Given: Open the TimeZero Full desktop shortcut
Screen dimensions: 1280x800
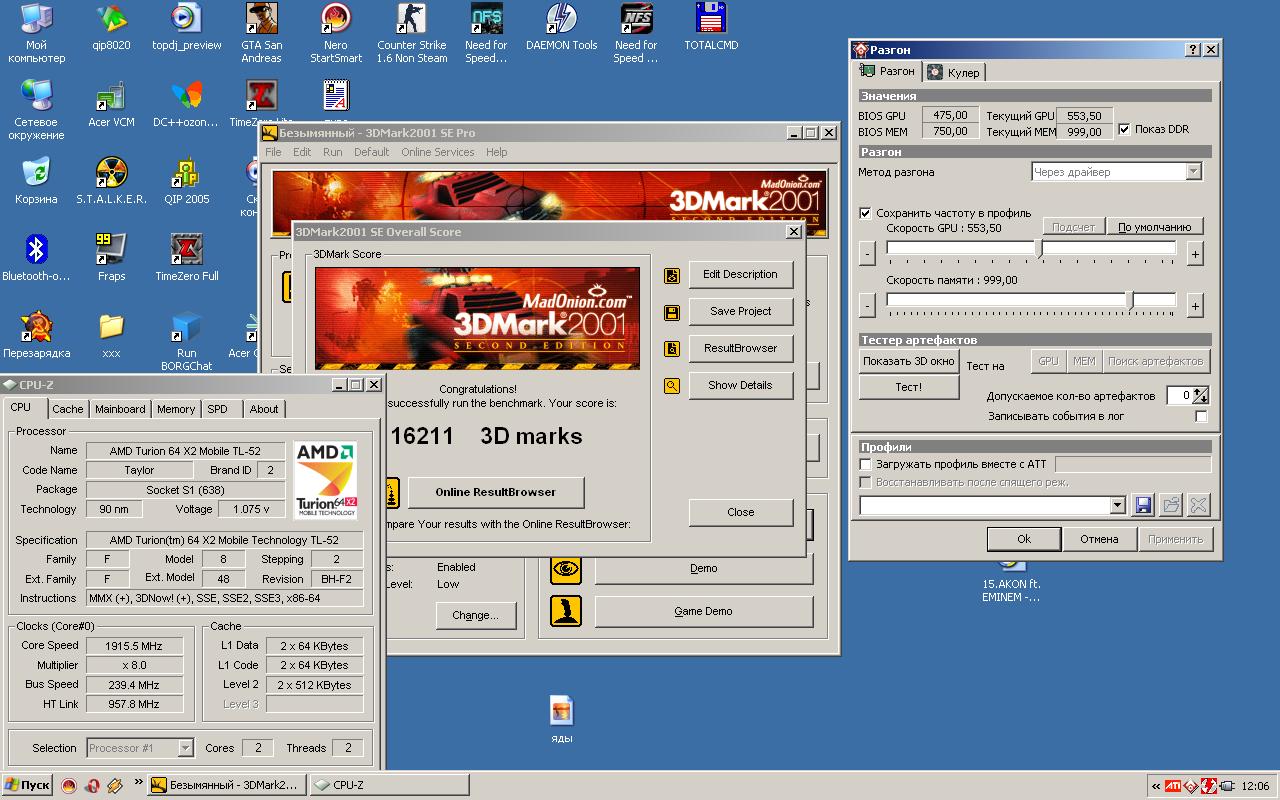Looking at the screenshot, I should tap(186, 249).
